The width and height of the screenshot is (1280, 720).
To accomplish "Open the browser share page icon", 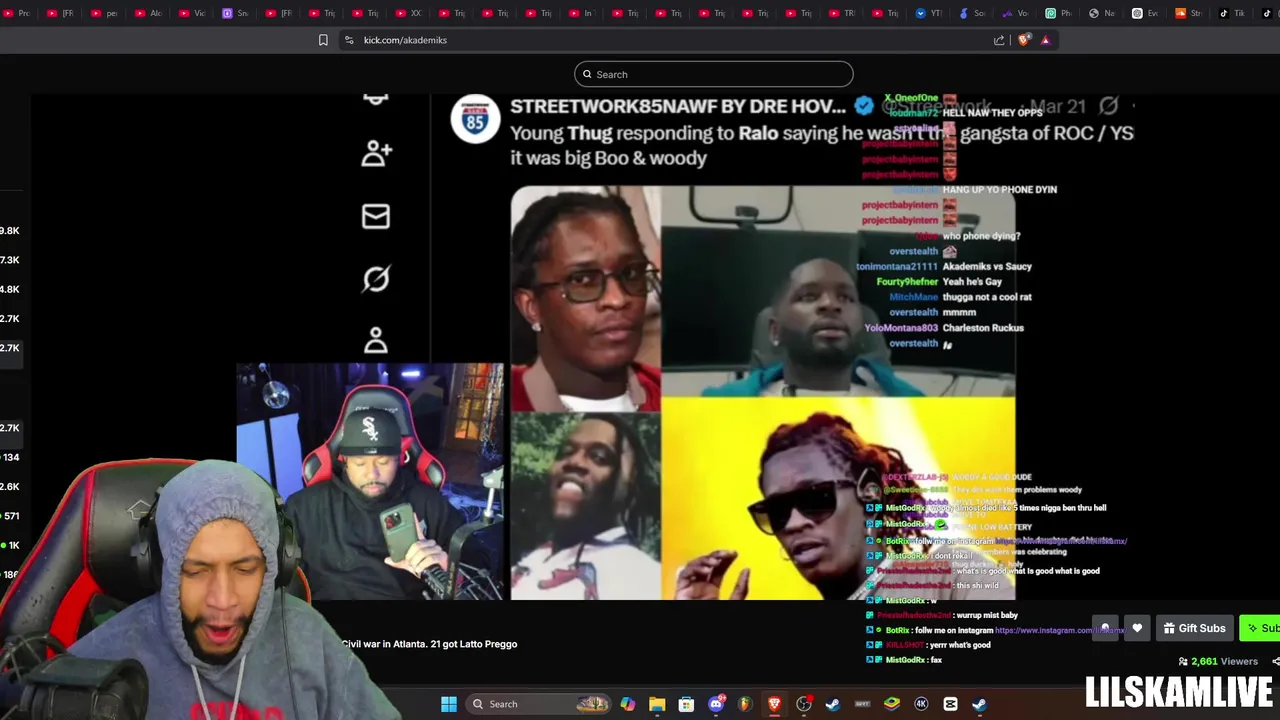I will click(999, 40).
